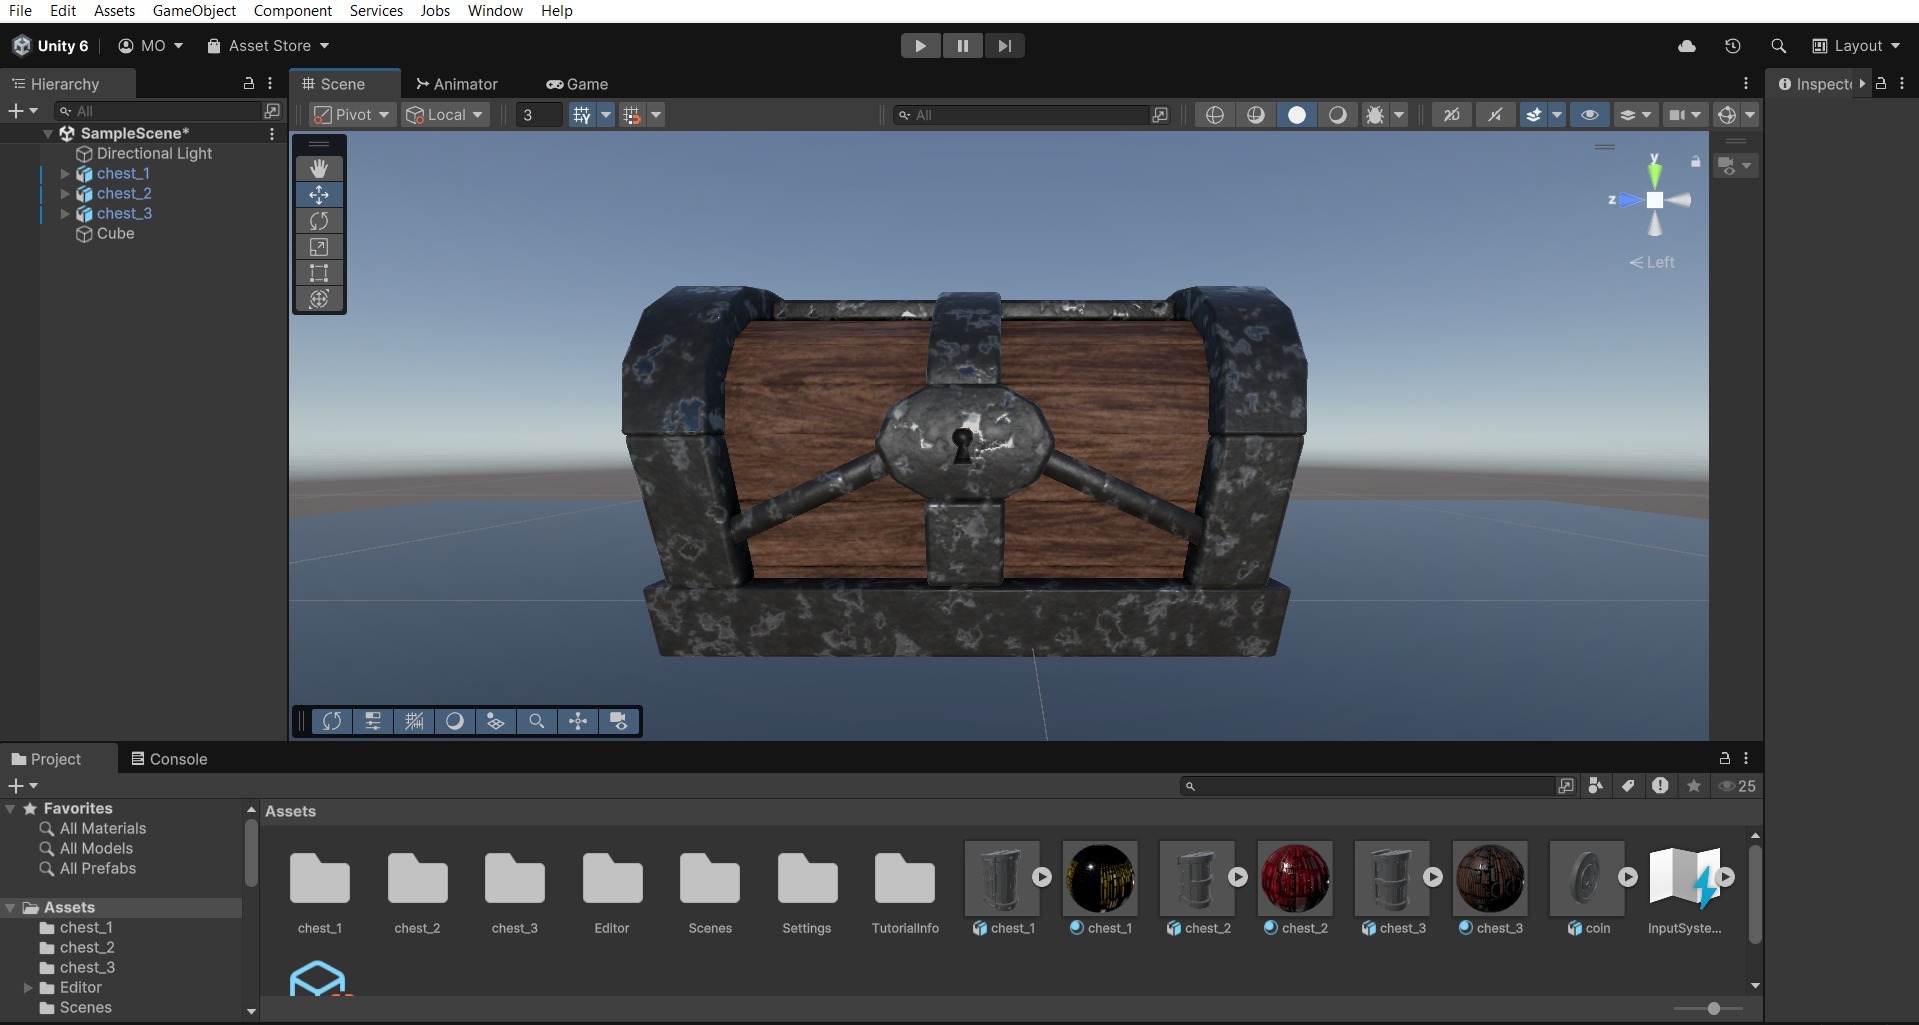Open global search magnifier in top toolbar
The height and width of the screenshot is (1025, 1919).
[x=1778, y=46]
